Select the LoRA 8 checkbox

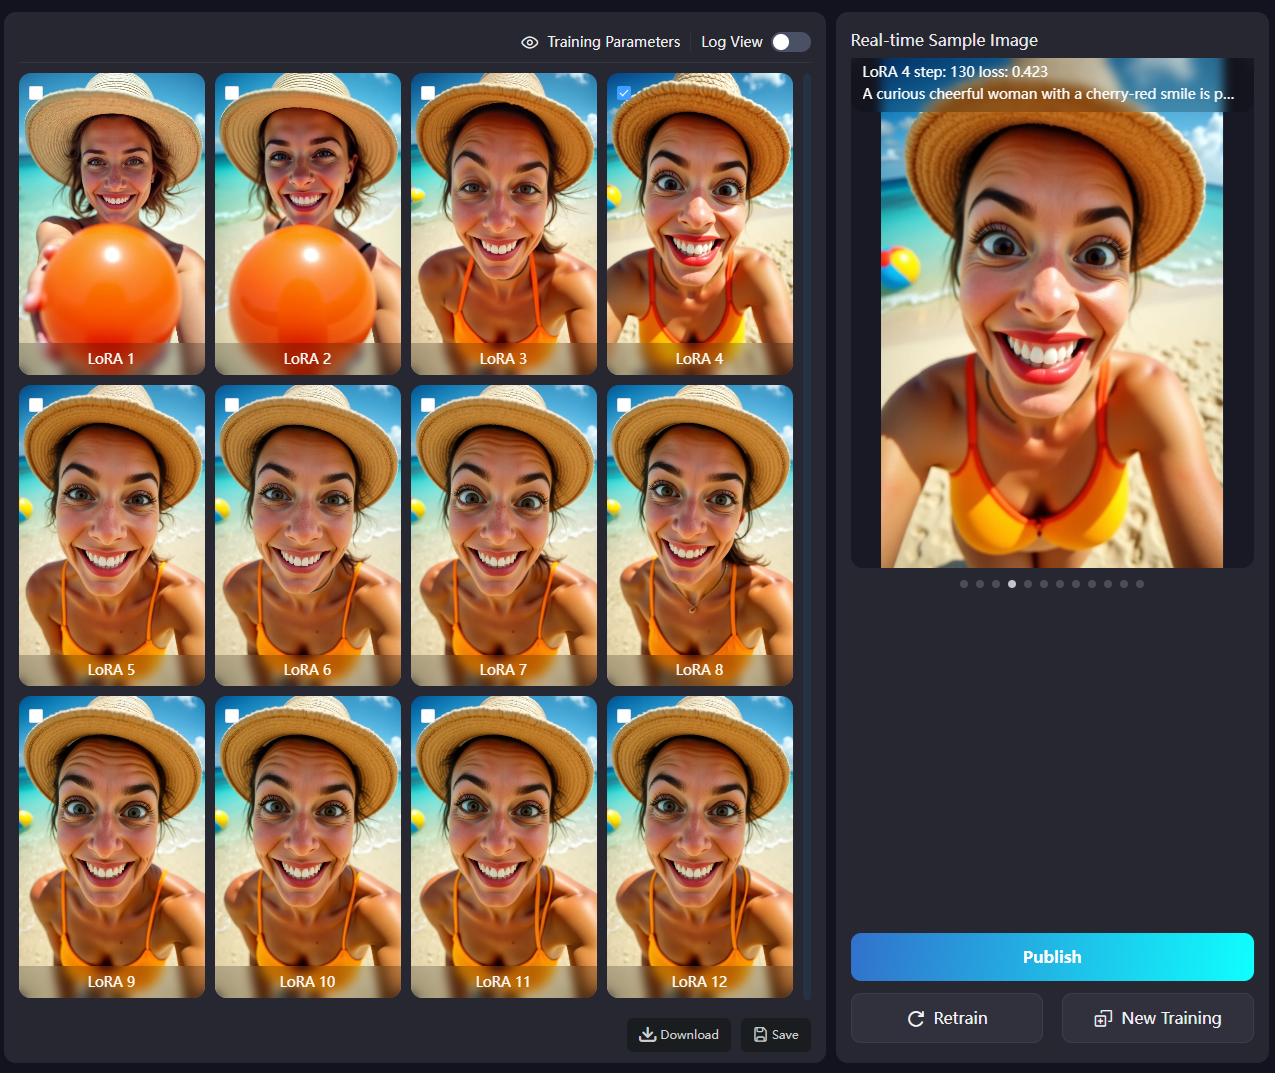point(624,405)
